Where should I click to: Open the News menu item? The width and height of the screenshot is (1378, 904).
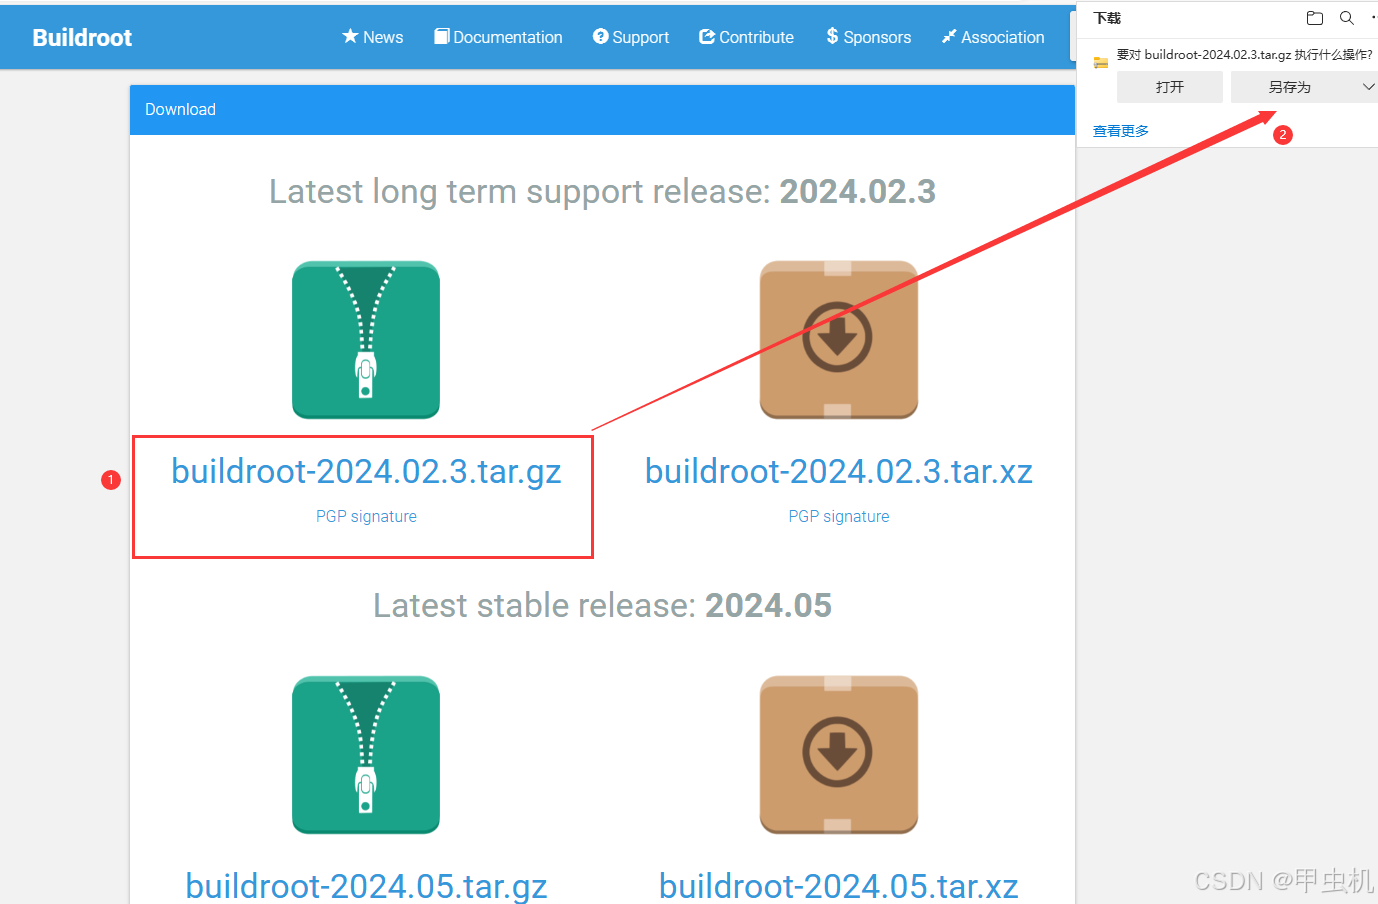pyautogui.click(x=372, y=37)
